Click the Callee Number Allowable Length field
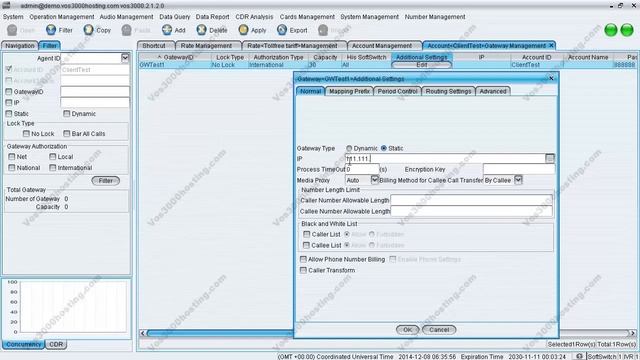Screen dimensions: 640x360 (471, 211)
